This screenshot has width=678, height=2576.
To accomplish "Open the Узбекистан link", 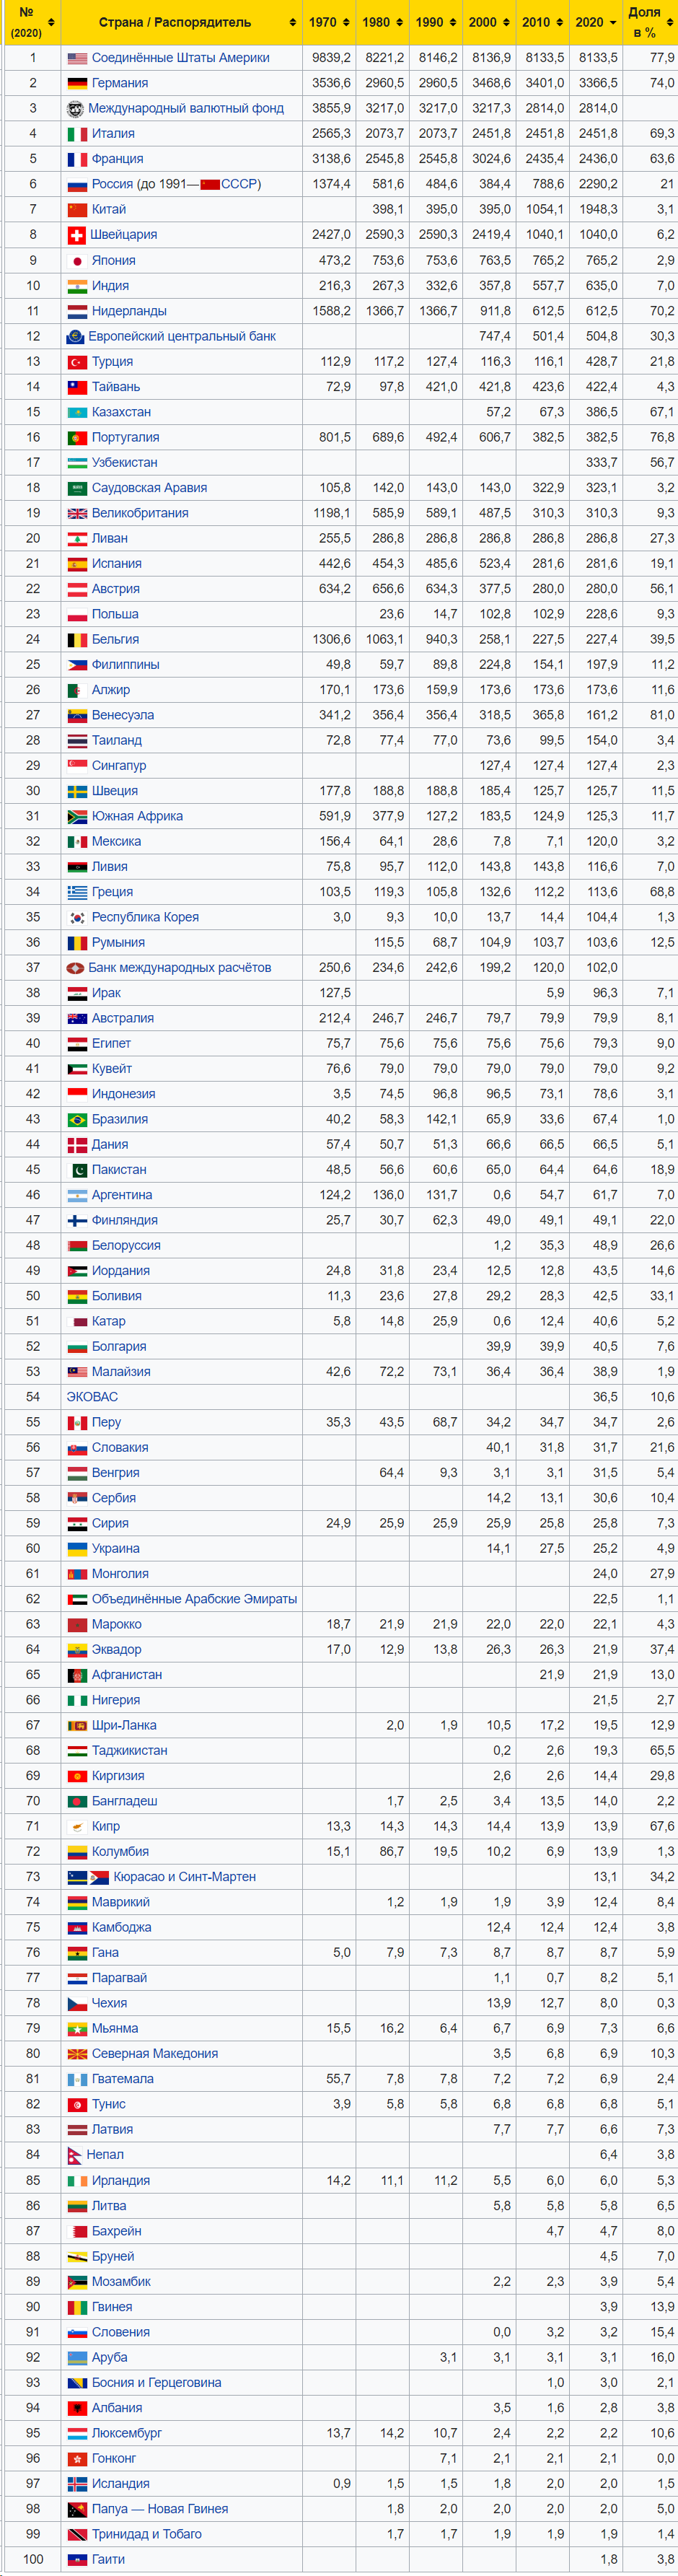I will pyautogui.click(x=124, y=463).
